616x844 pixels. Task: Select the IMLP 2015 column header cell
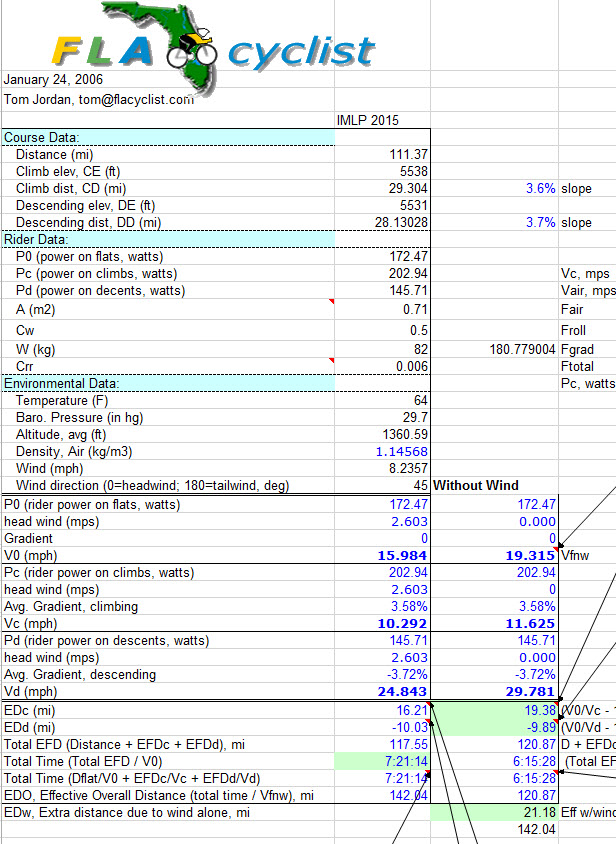(367, 120)
